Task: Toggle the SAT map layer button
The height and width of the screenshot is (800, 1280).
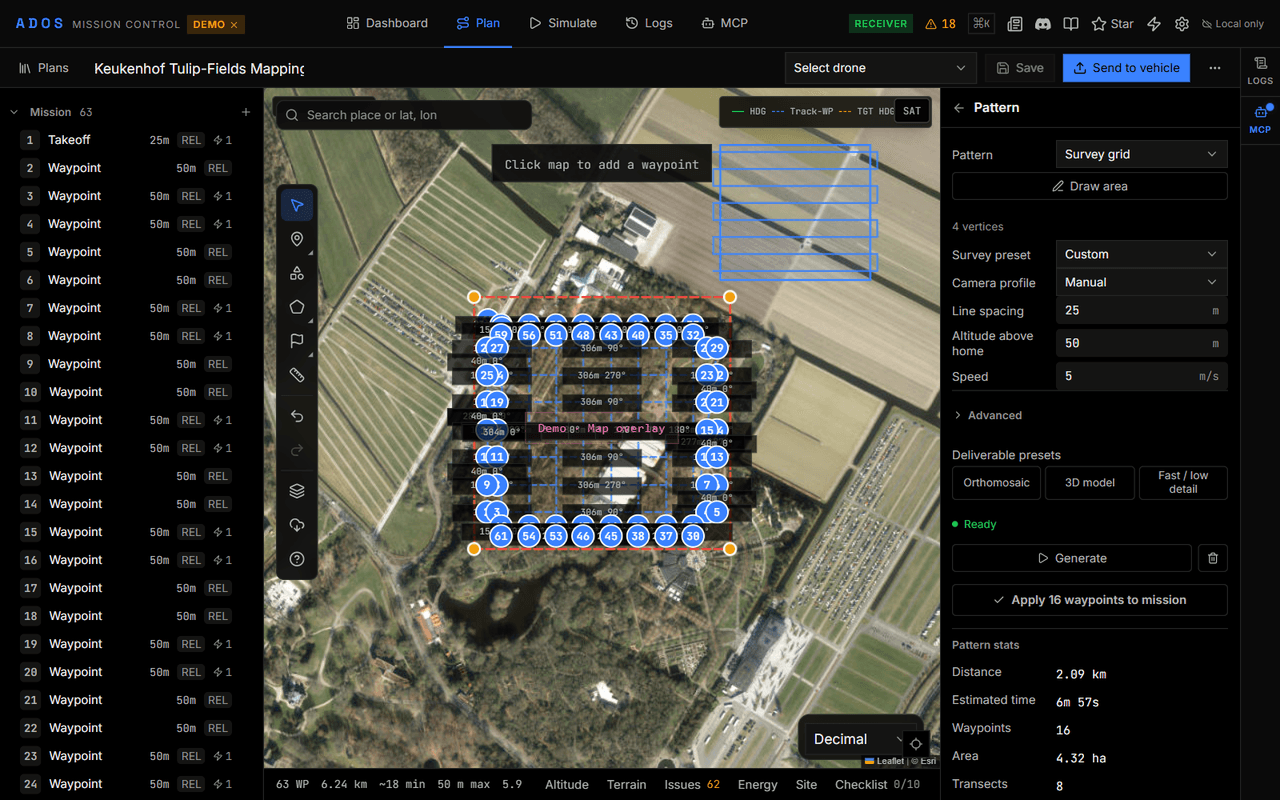Action: point(912,111)
